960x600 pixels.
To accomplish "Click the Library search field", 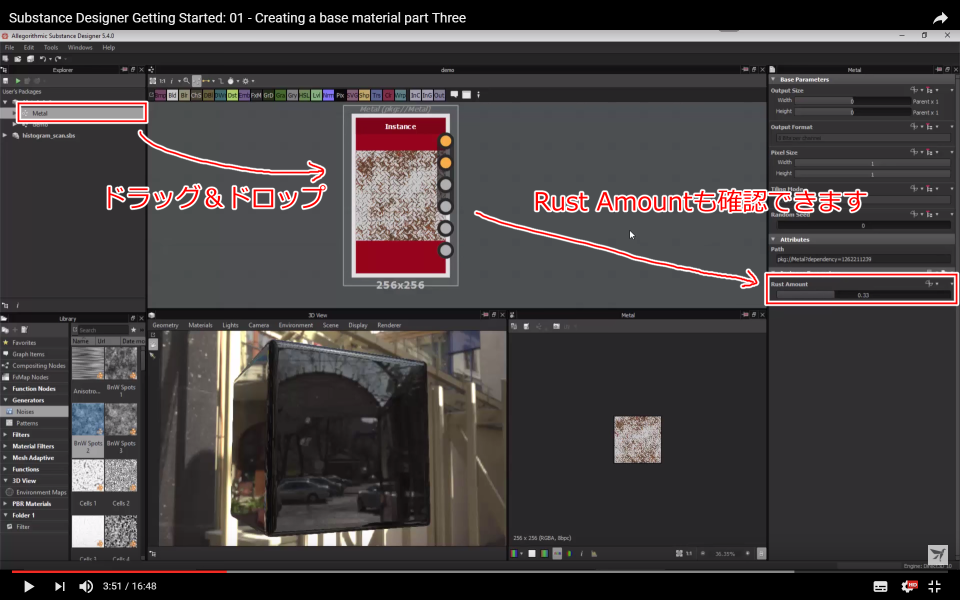I will [101, 330].
